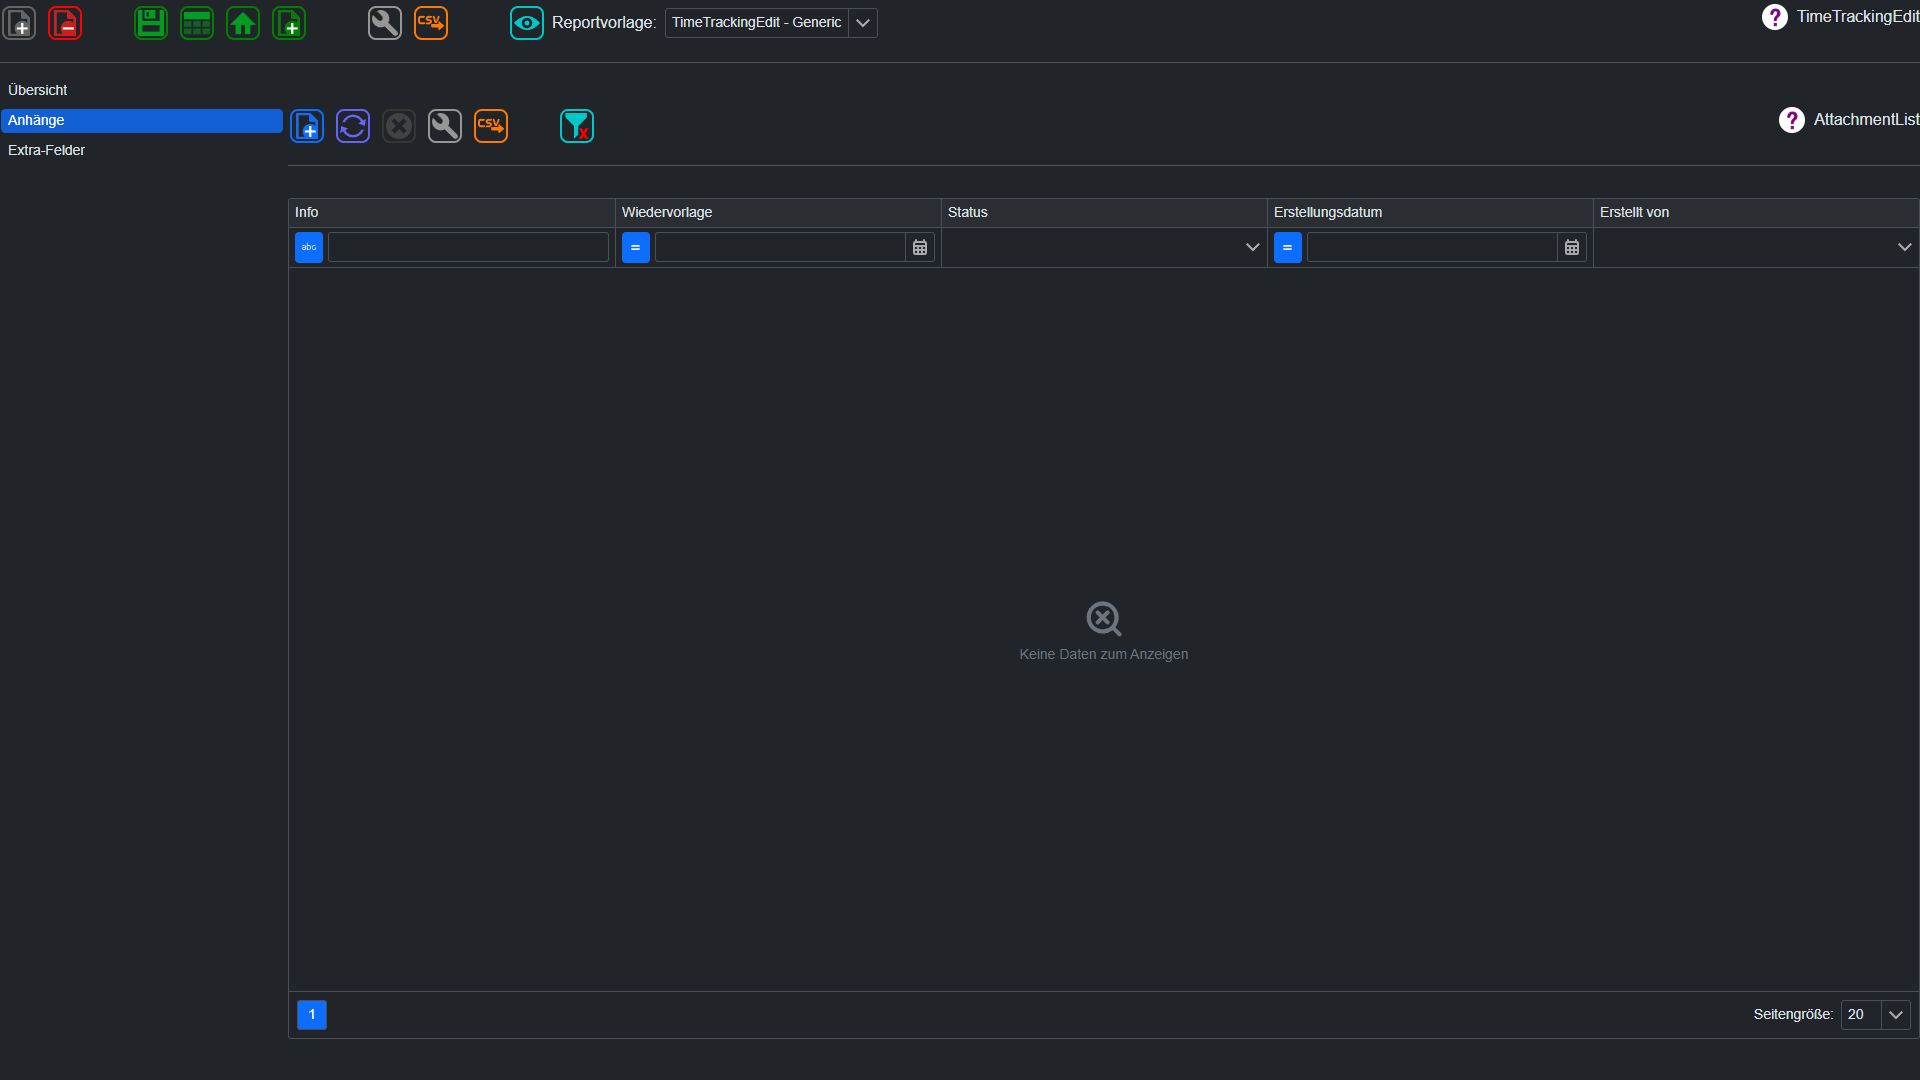The image size is (1920, 1080).
Task: Expand the Erstellt von filter dropdown
Action: (x=1904, y=247)
